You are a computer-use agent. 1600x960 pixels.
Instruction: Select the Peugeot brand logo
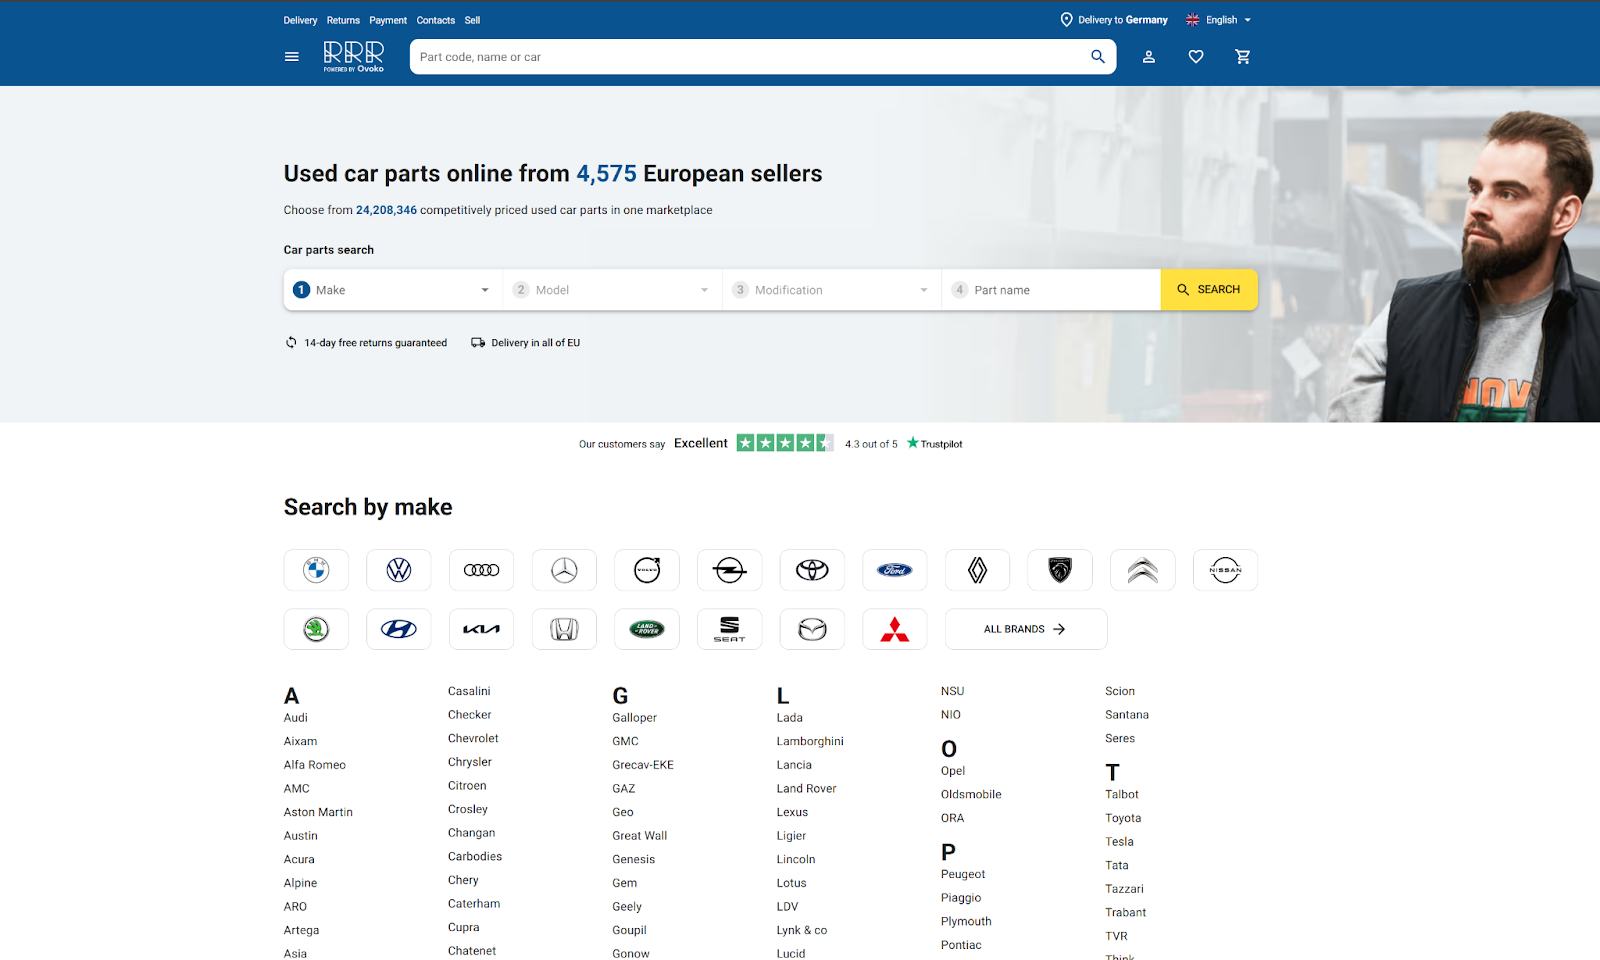(x=1060, y=570)
